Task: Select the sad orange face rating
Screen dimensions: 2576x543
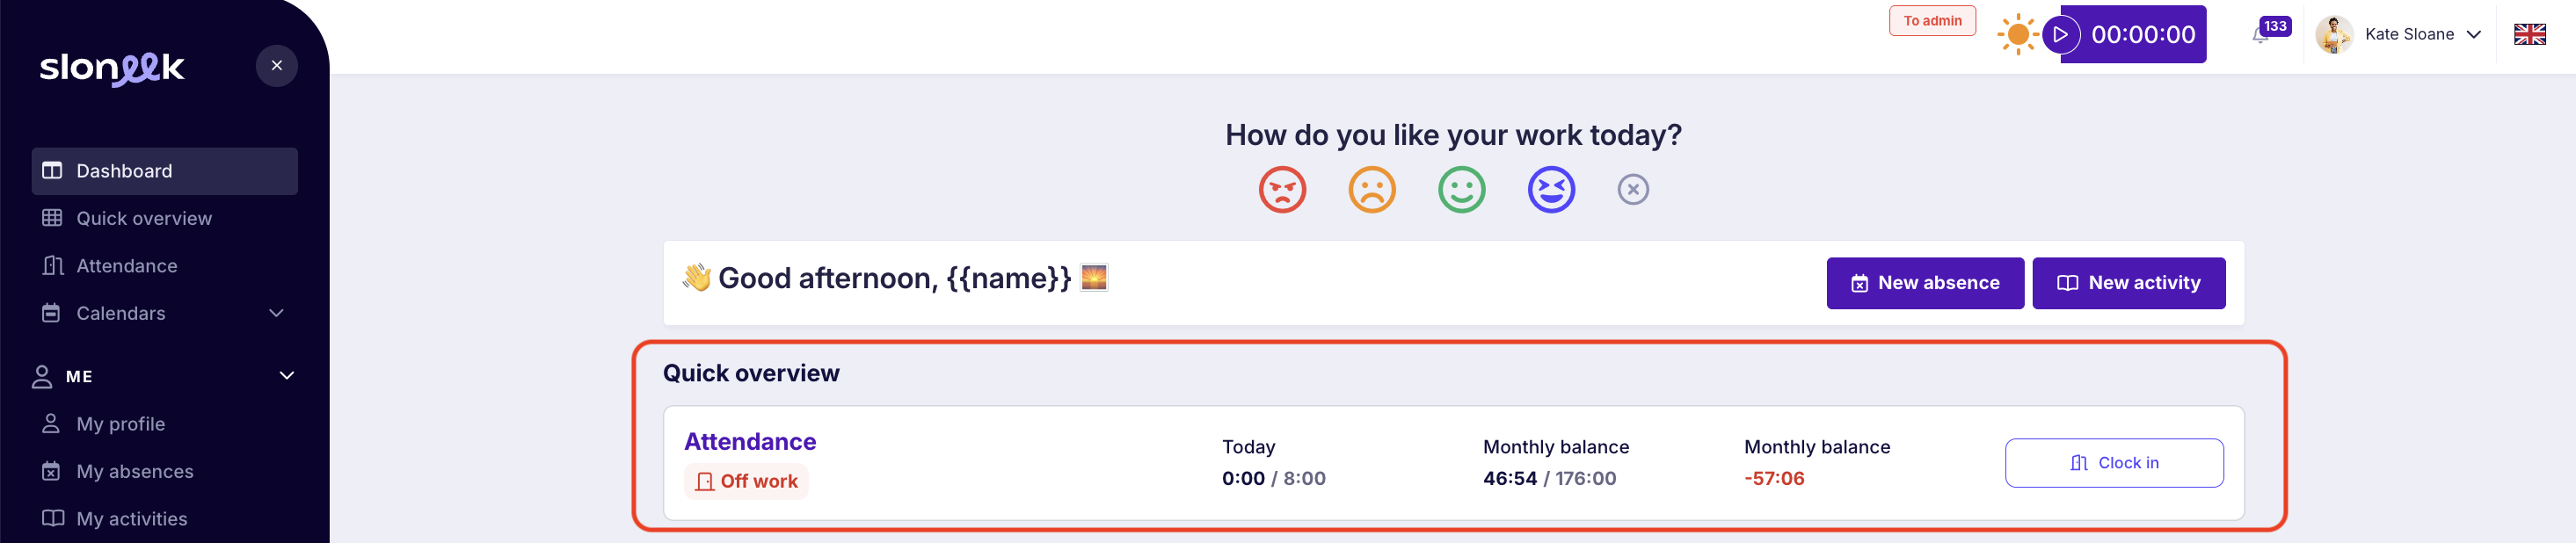Action: (1372, 189)
